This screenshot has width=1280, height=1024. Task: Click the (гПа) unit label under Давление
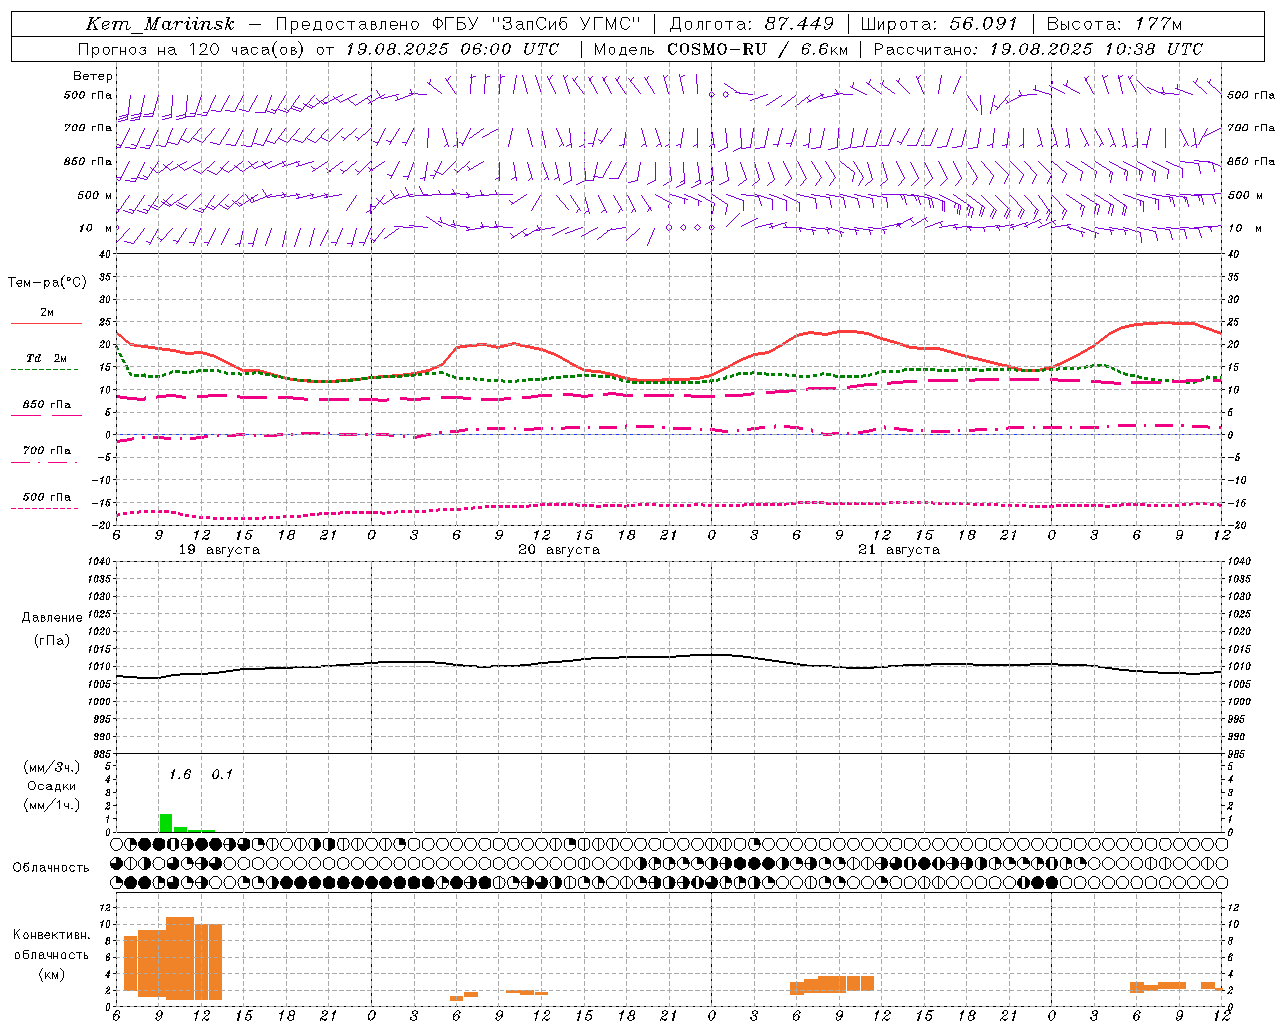pos(51,641)
